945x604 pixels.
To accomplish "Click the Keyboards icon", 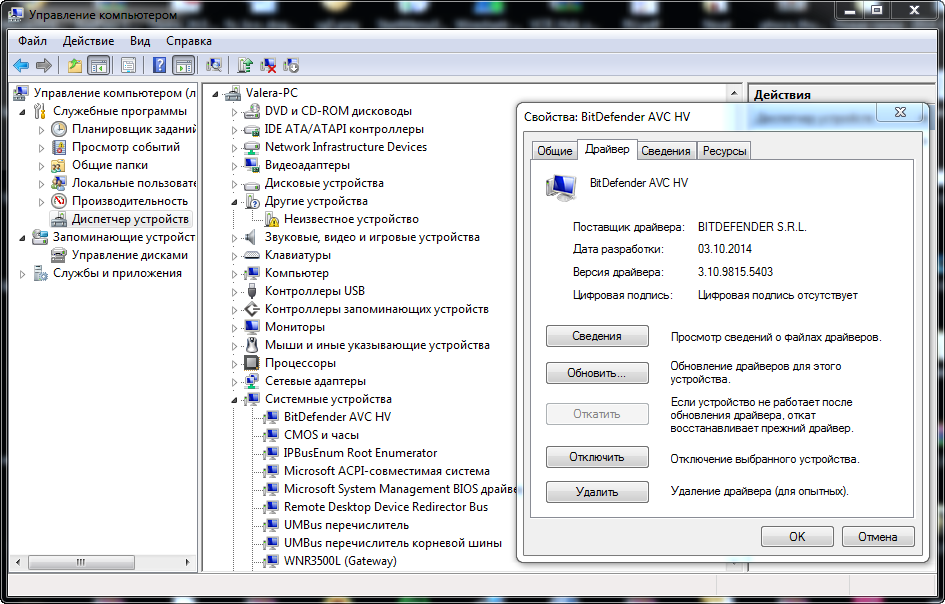I will tap(251, 255).
